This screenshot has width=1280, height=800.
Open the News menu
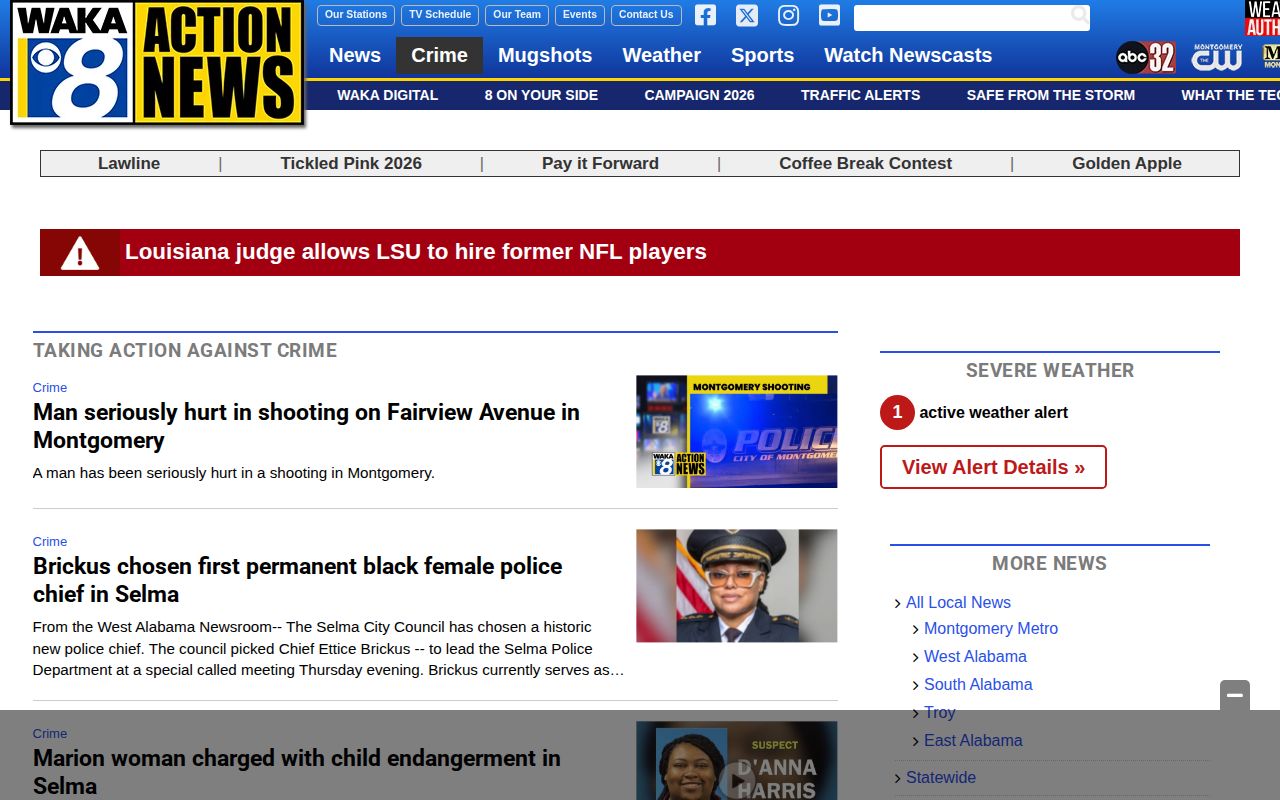coord(355,55)
